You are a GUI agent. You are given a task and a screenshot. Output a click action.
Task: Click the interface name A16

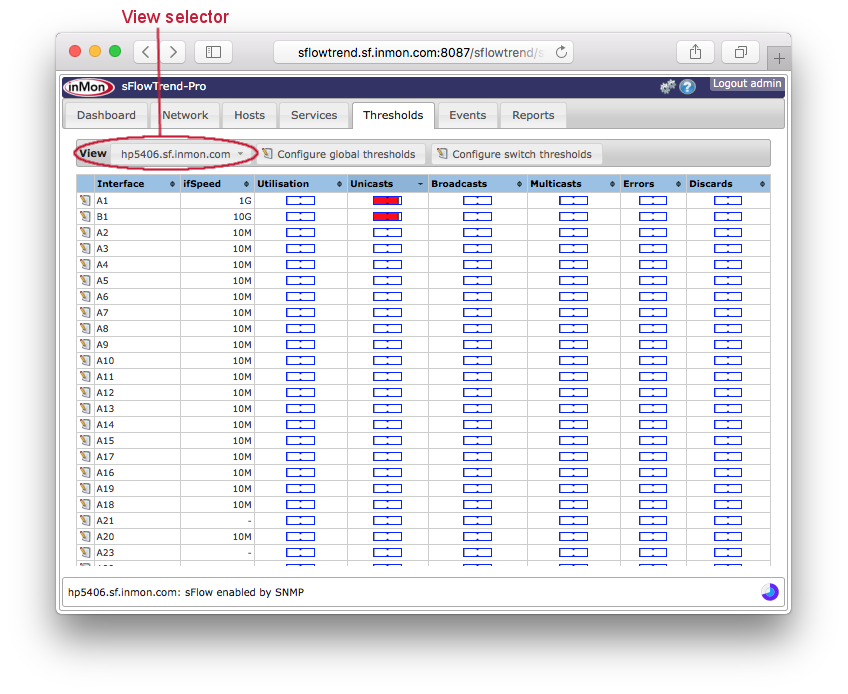pyautogui.click(x=105, y=473)
